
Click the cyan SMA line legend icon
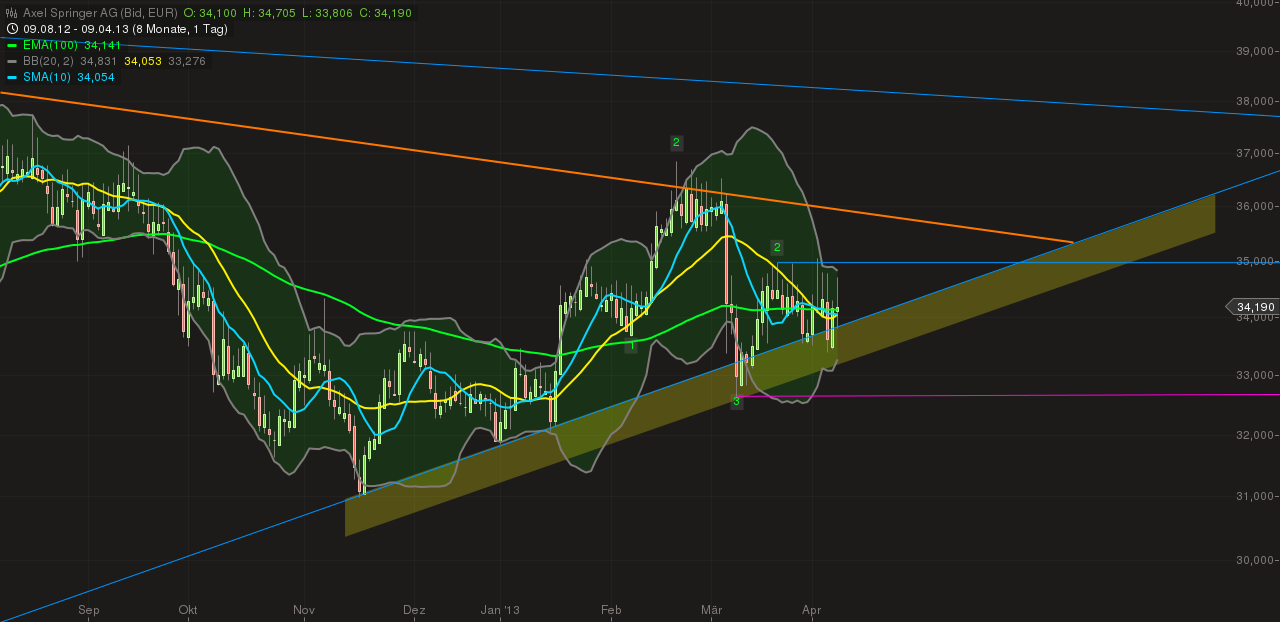[12, 77]
